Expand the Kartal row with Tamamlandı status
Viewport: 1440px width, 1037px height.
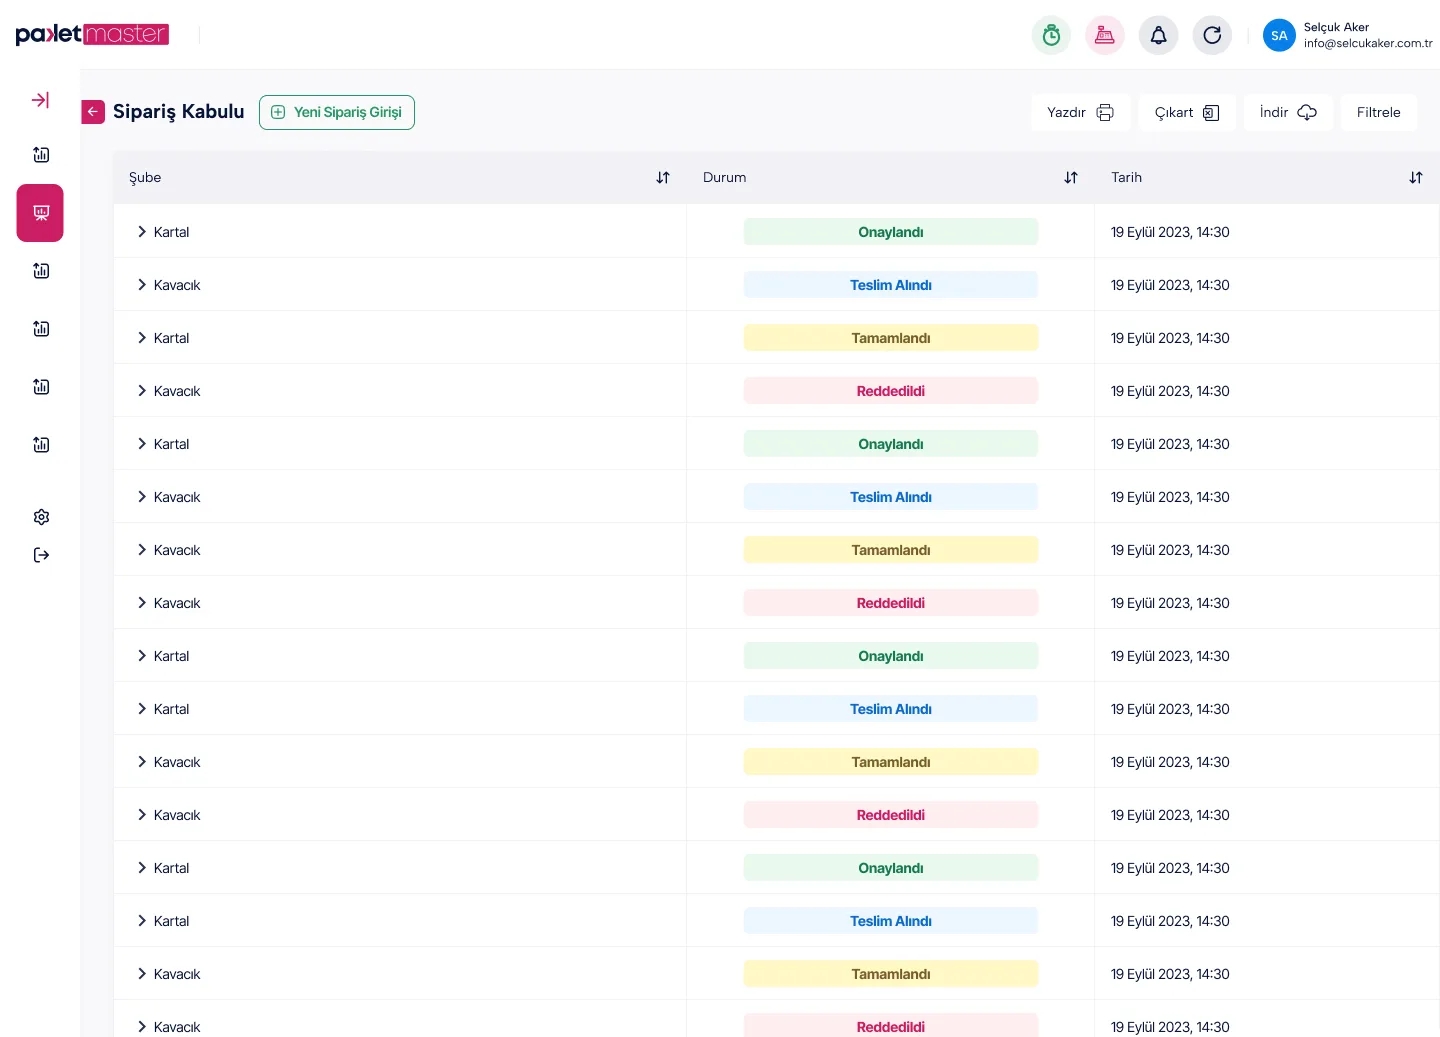(142, 338)
